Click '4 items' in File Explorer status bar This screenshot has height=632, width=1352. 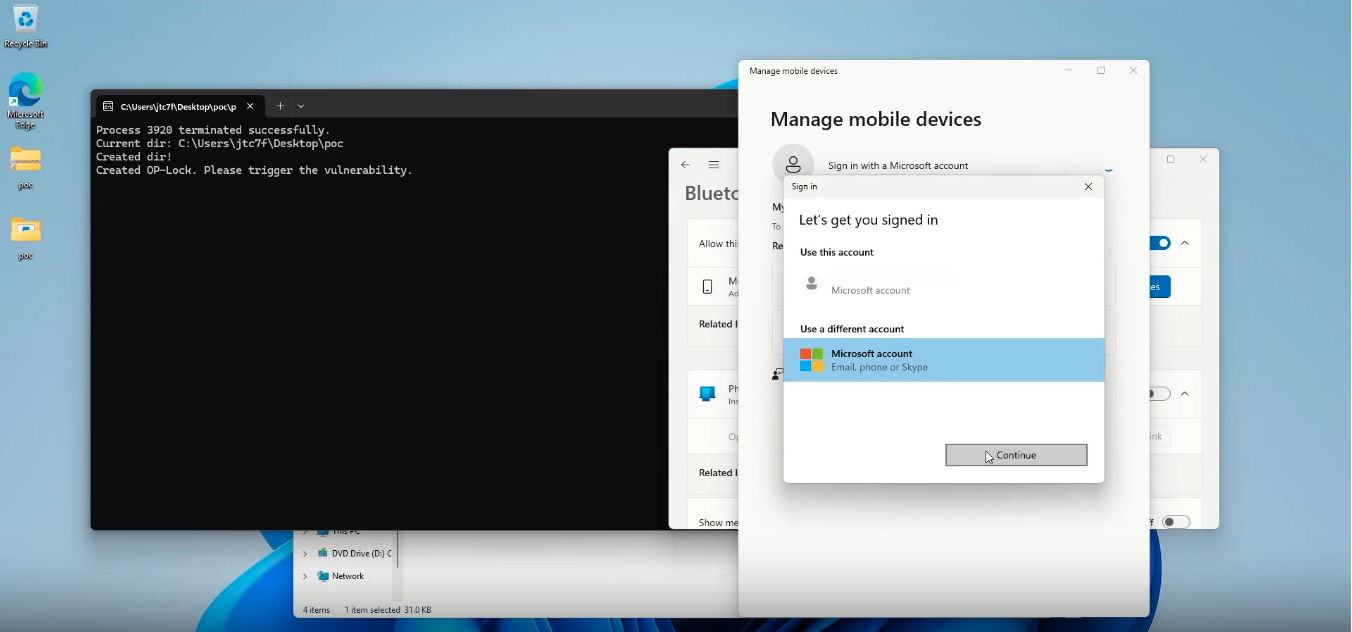point(316,610)
